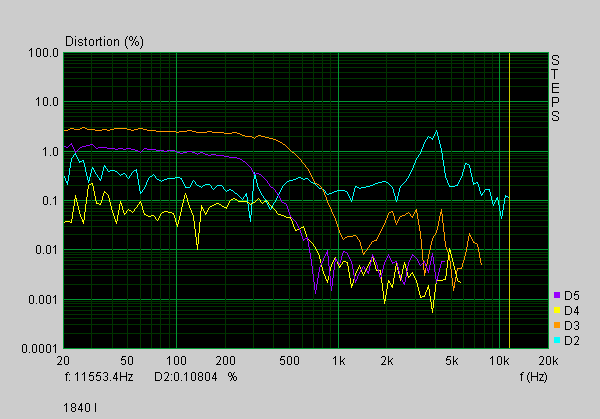Click the orange D3 legend swatch

tap(557, 325)
